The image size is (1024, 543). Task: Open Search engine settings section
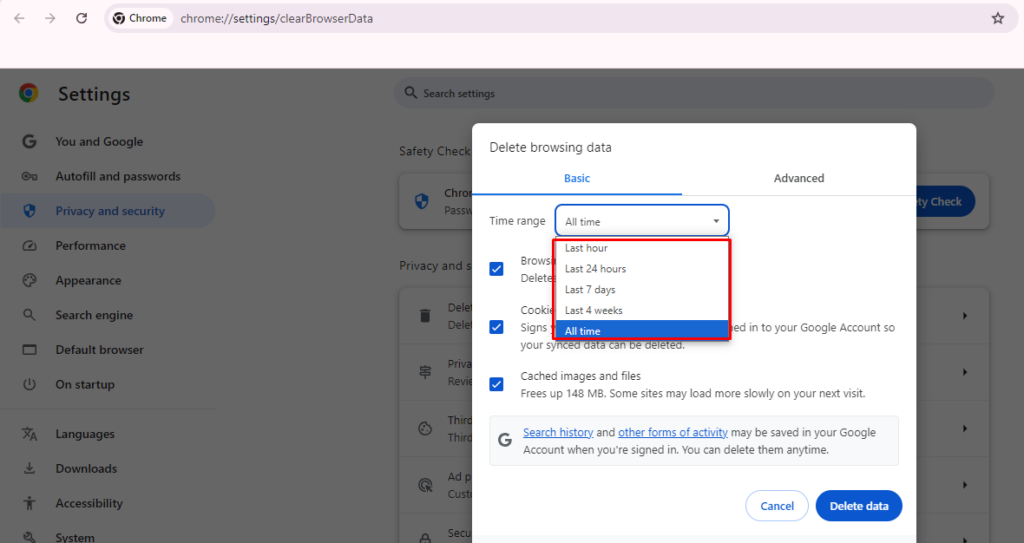[94, 315]
